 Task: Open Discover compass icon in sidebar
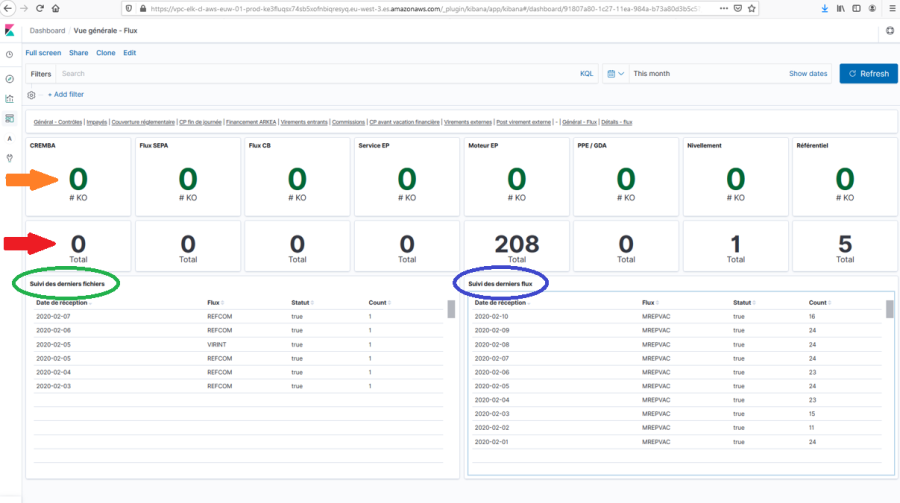(x=9, y=78)
